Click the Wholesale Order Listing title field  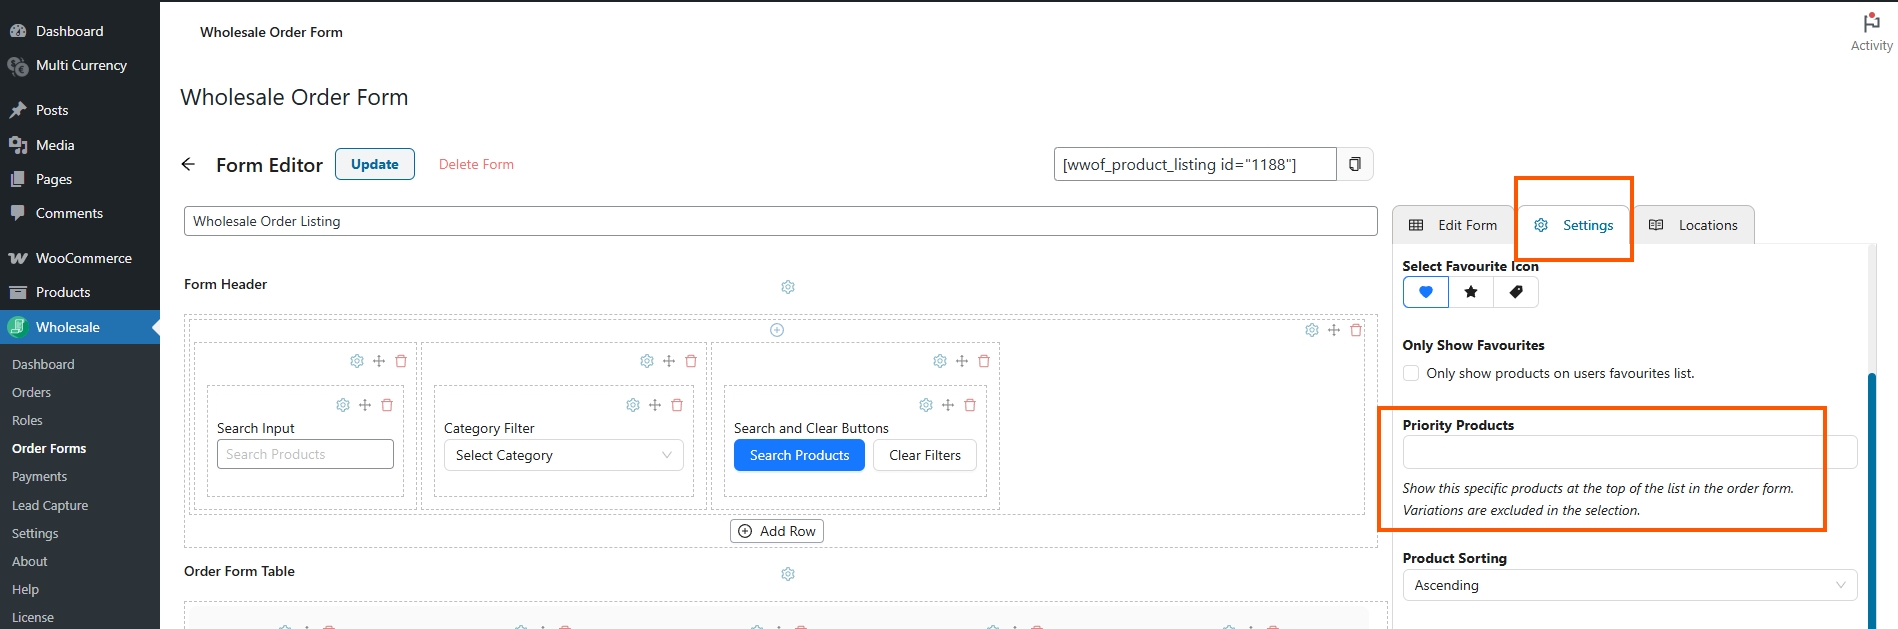tap(781, 221)
